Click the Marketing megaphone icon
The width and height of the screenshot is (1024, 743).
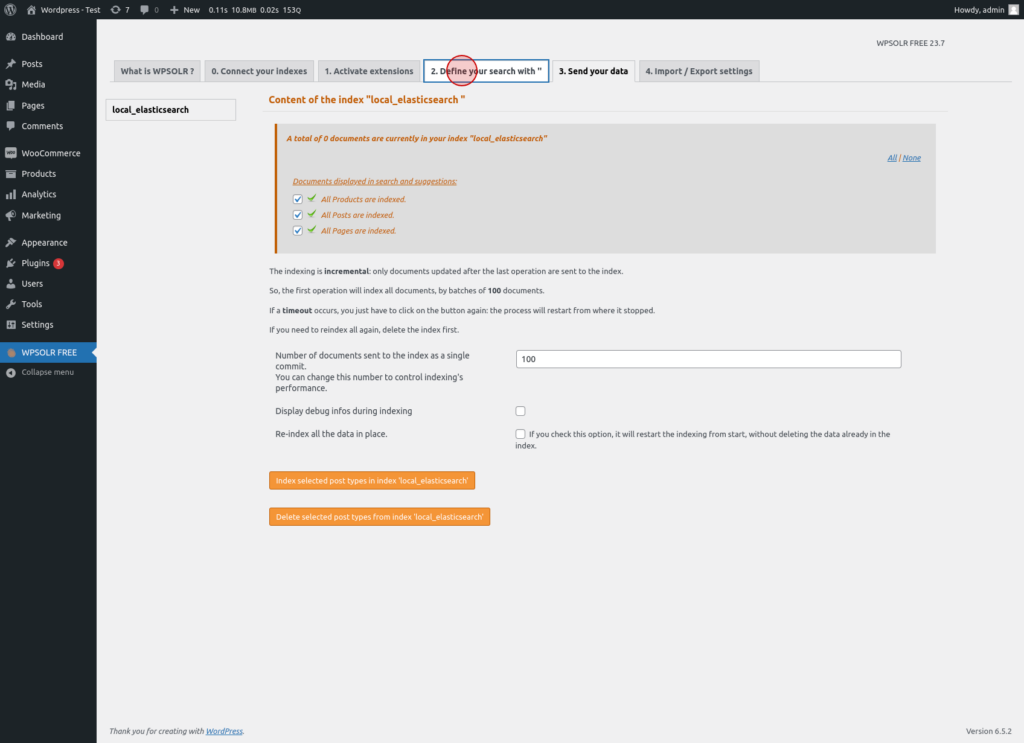[x=10, y=215]
